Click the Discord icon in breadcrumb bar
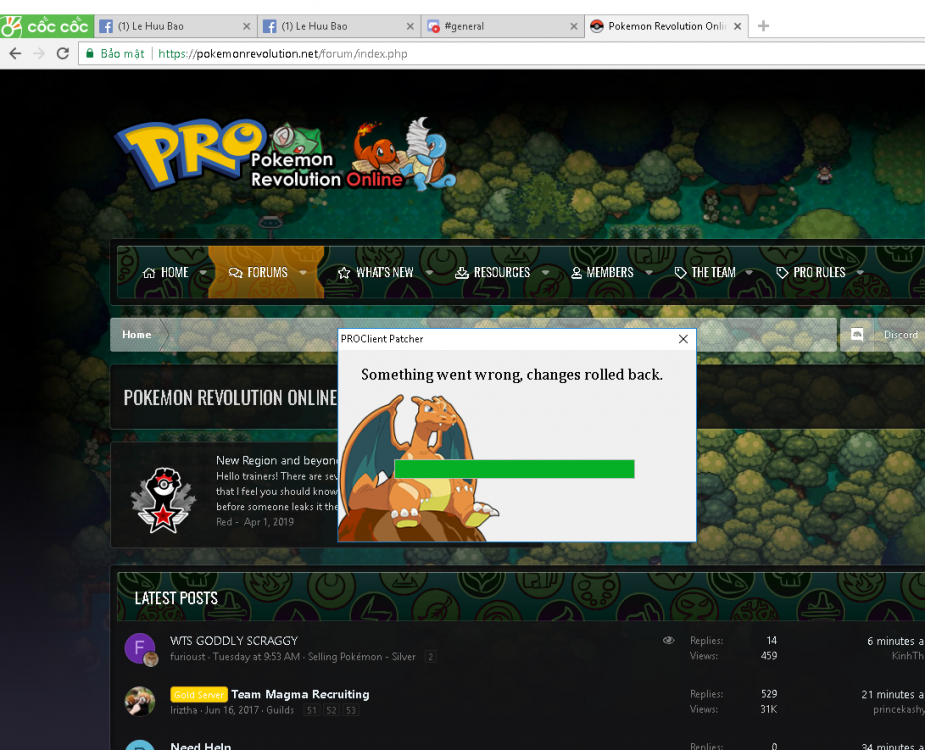 pyautogui.click(x=857, y=335)
